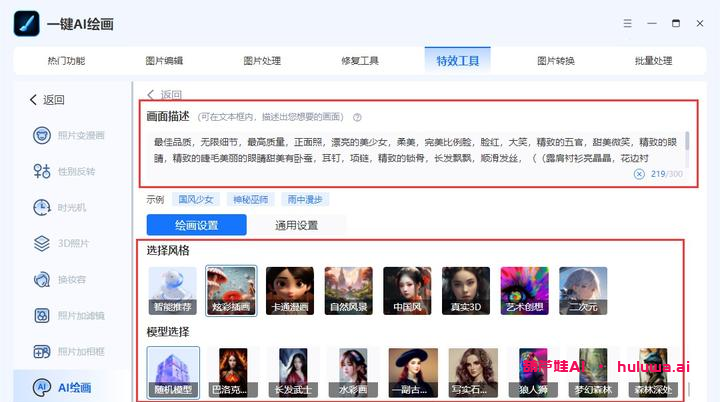The image size is (720, 402).
Task: Click the 换妆容 makeup icon
Action: point(42,279)
